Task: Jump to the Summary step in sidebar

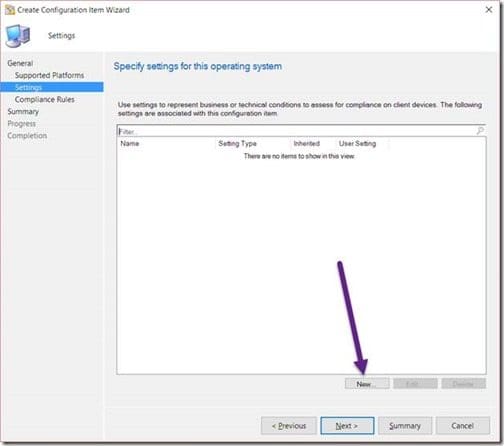Action: click(23, 112)
